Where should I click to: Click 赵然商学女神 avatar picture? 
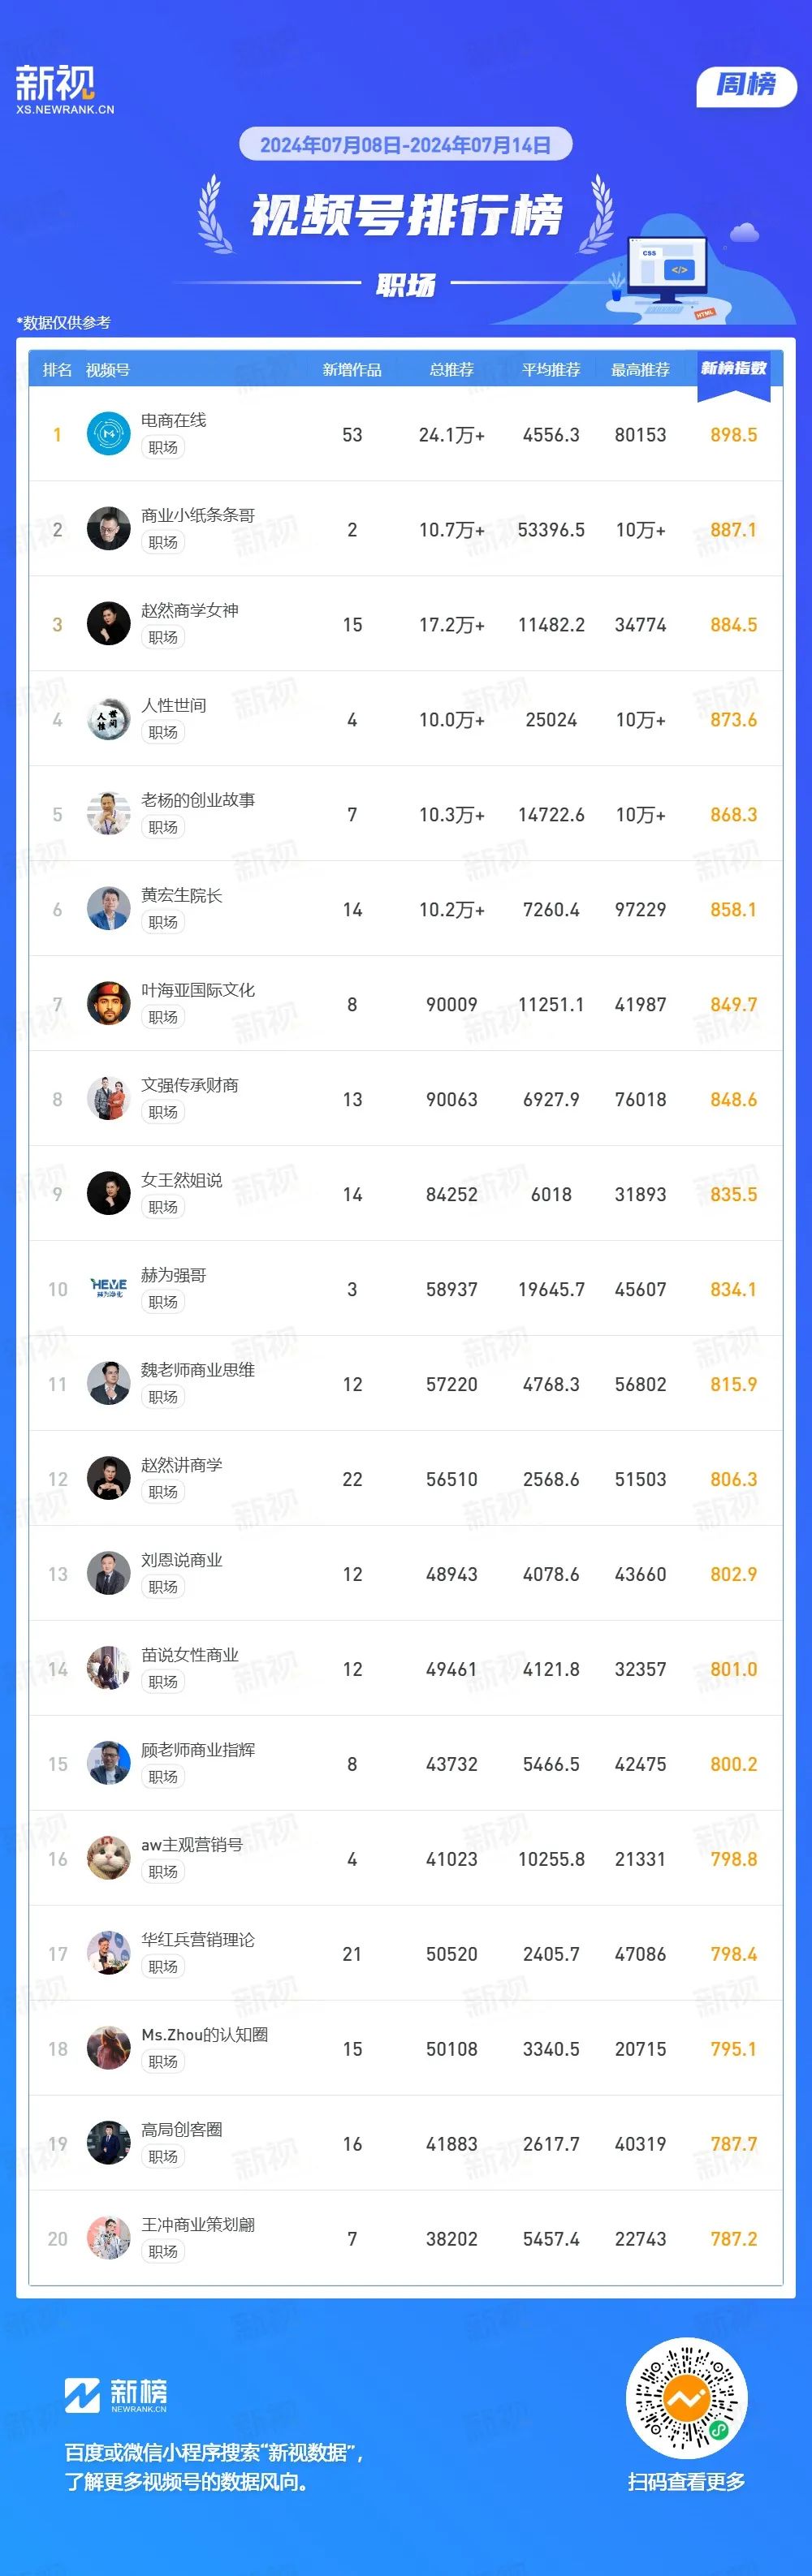108,624
